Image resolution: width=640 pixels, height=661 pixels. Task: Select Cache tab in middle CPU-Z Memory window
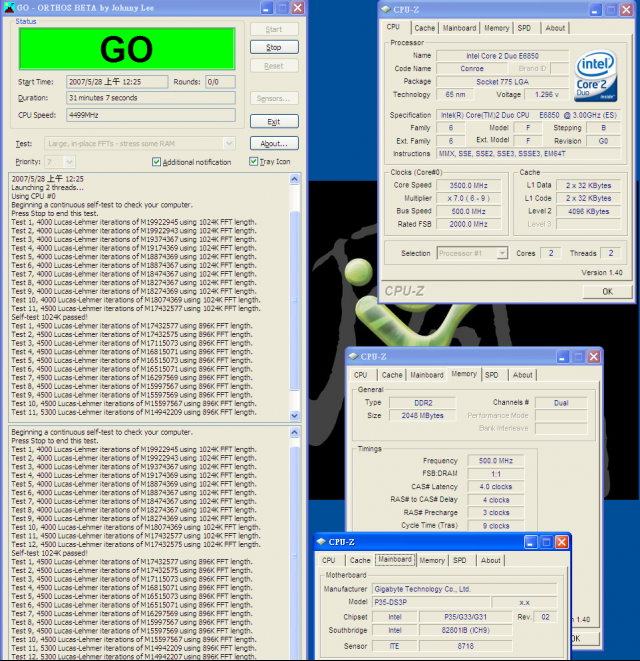392,375
